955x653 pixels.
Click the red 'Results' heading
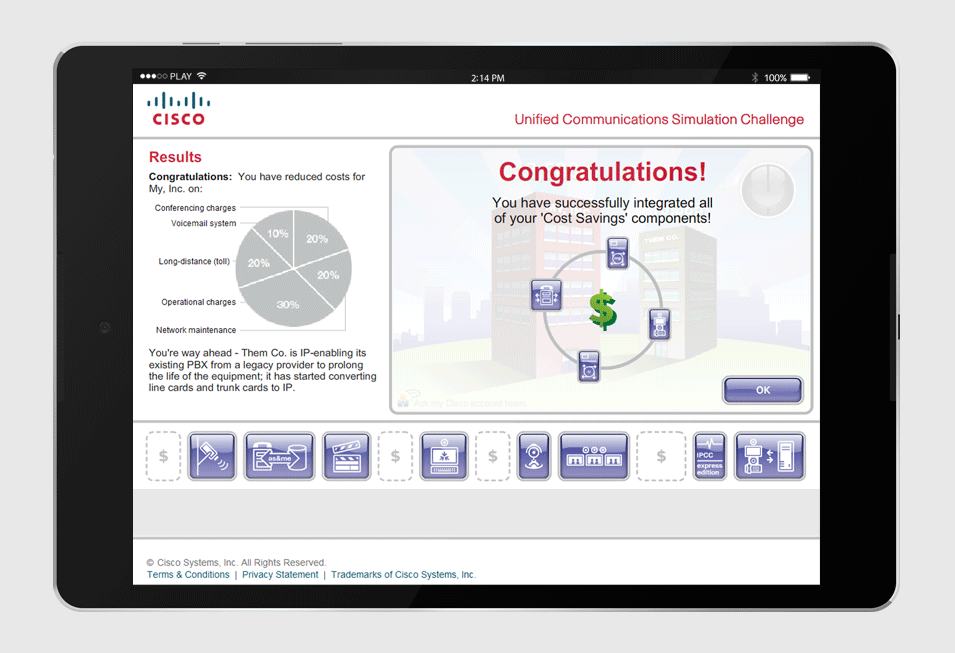[175, 157]
